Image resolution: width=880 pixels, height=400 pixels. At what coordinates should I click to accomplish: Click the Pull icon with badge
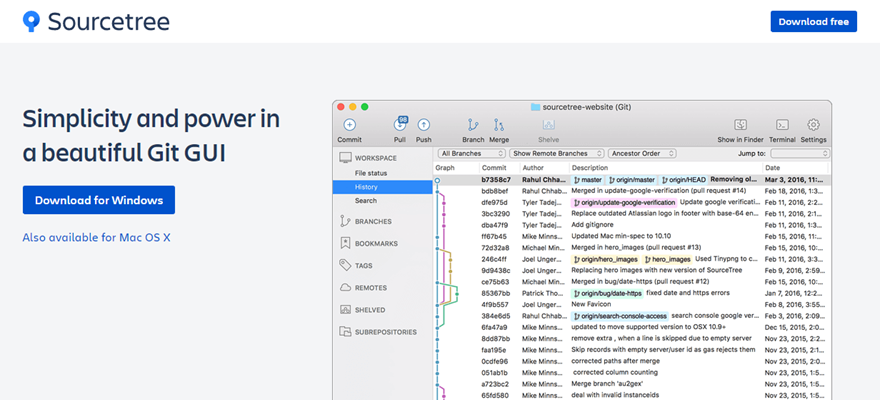pos(400,125)
